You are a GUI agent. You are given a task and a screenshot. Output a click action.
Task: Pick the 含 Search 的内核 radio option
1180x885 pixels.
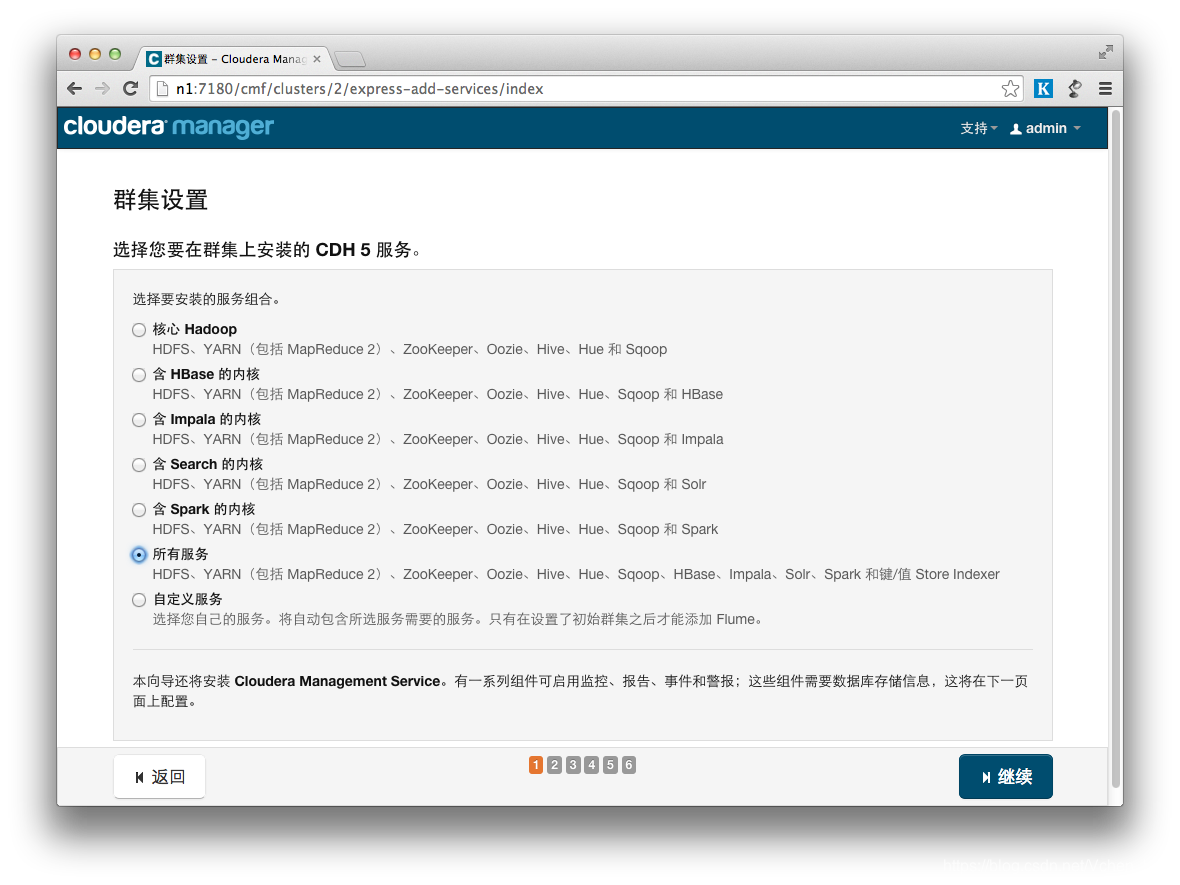tap(138, 465)
